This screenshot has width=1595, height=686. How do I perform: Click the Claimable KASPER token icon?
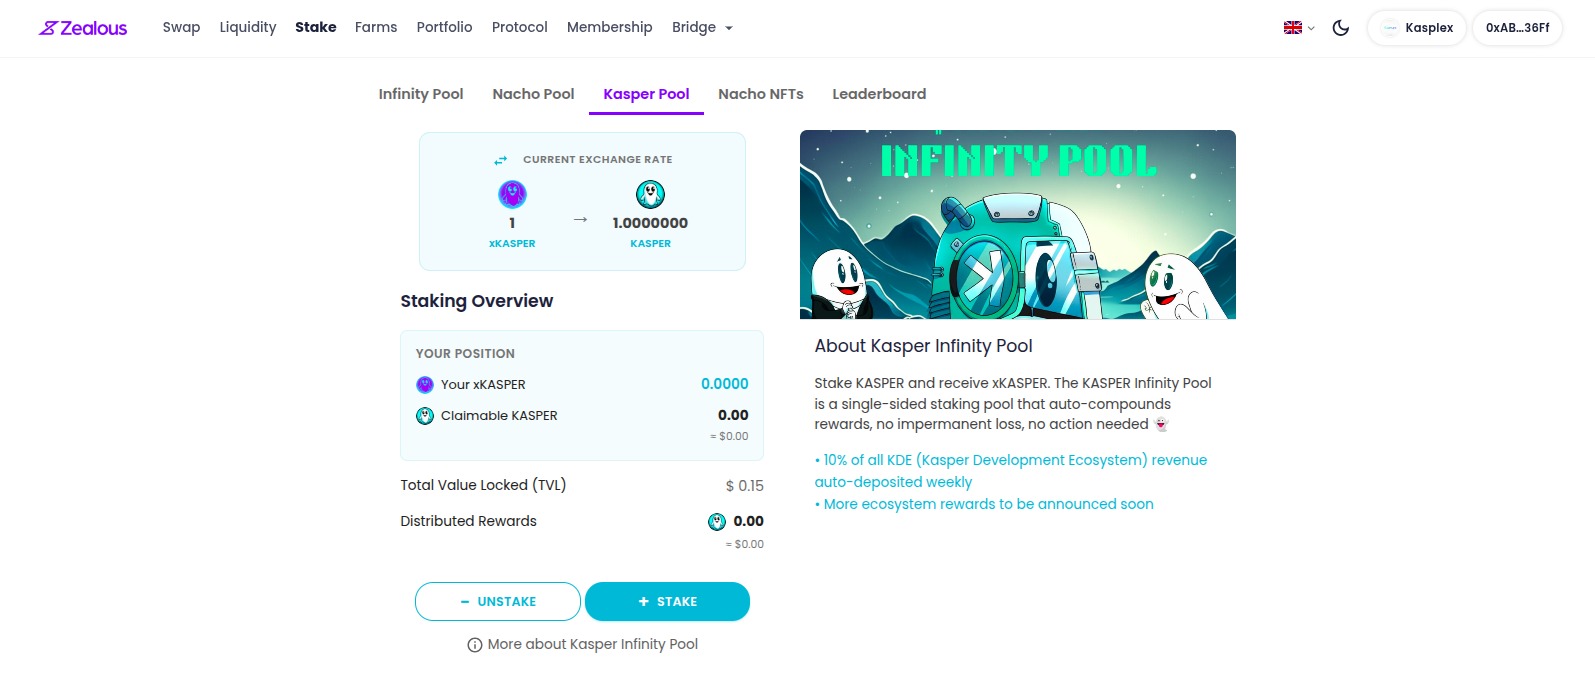click(x=425, y=416)
